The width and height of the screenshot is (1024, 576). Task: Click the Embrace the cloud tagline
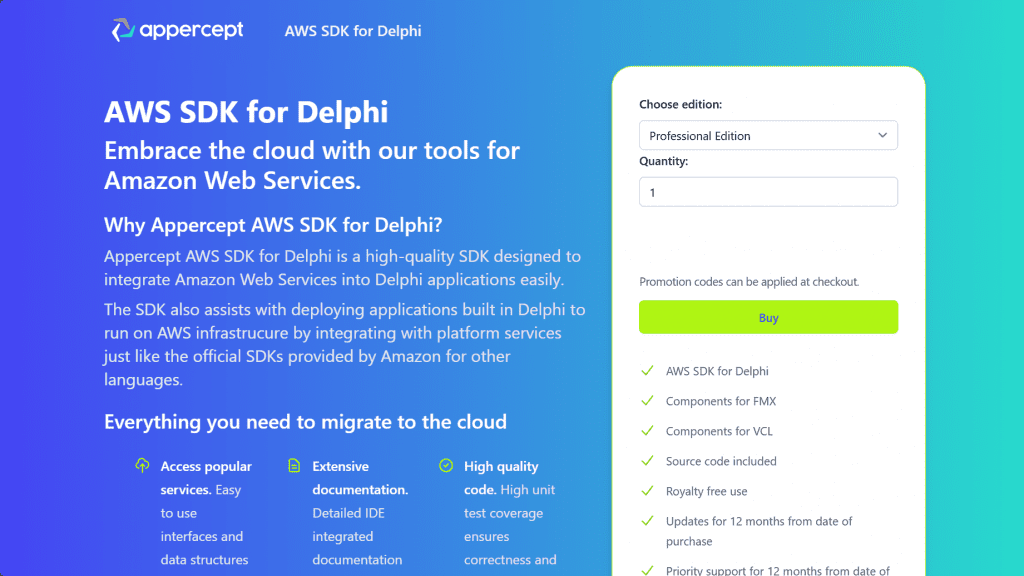pyautogui.click(x=312, y=165)
